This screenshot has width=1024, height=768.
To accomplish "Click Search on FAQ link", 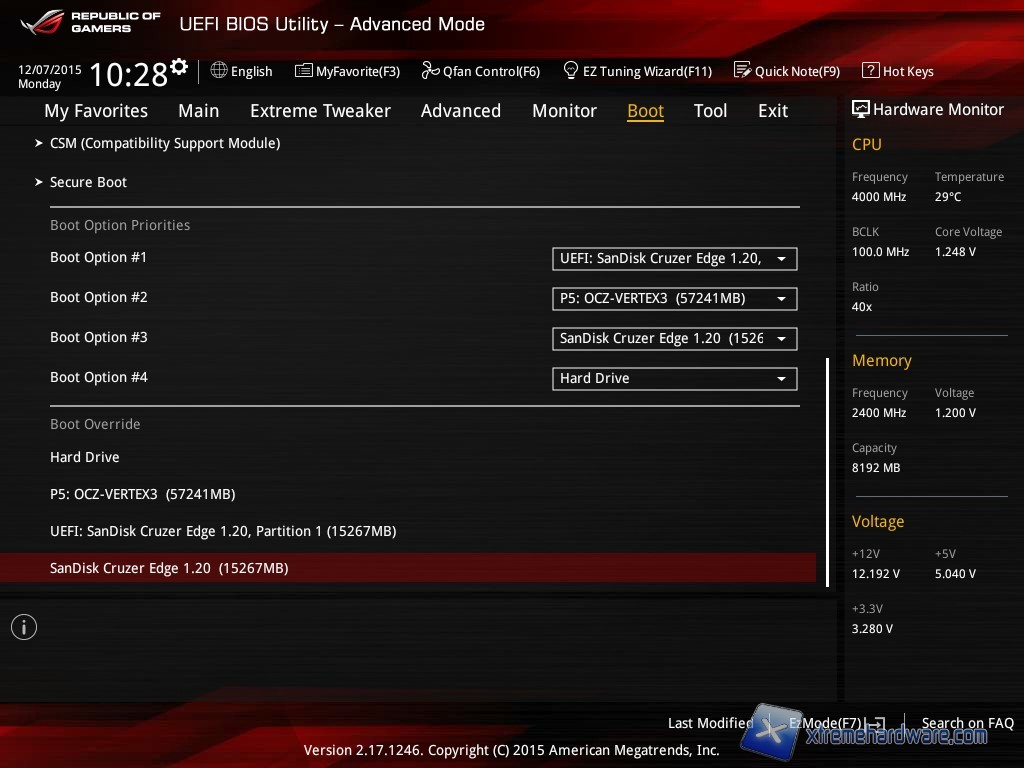I will click(967, 723).
